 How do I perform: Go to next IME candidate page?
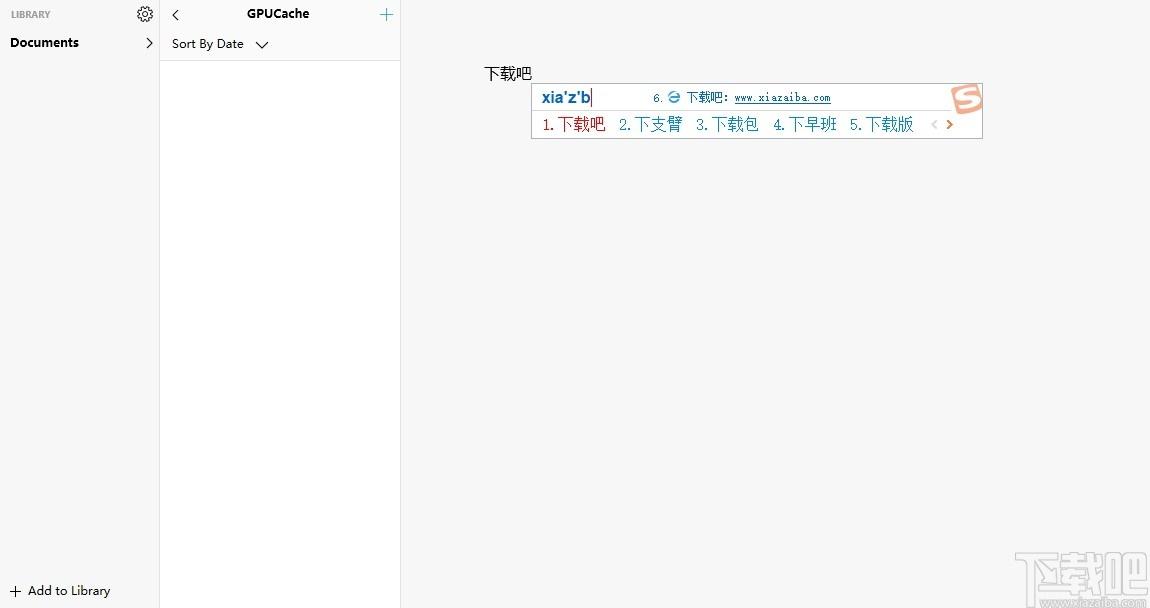(x=950, y=125)
